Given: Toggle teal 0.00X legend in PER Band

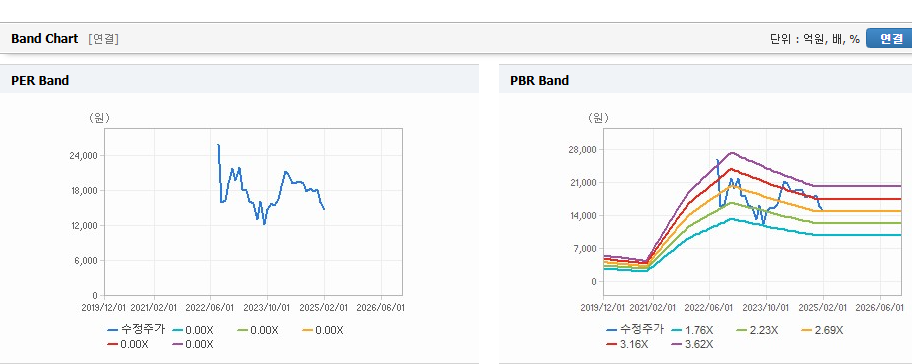Looking at the screenshot, I should [x=193, y=330].
